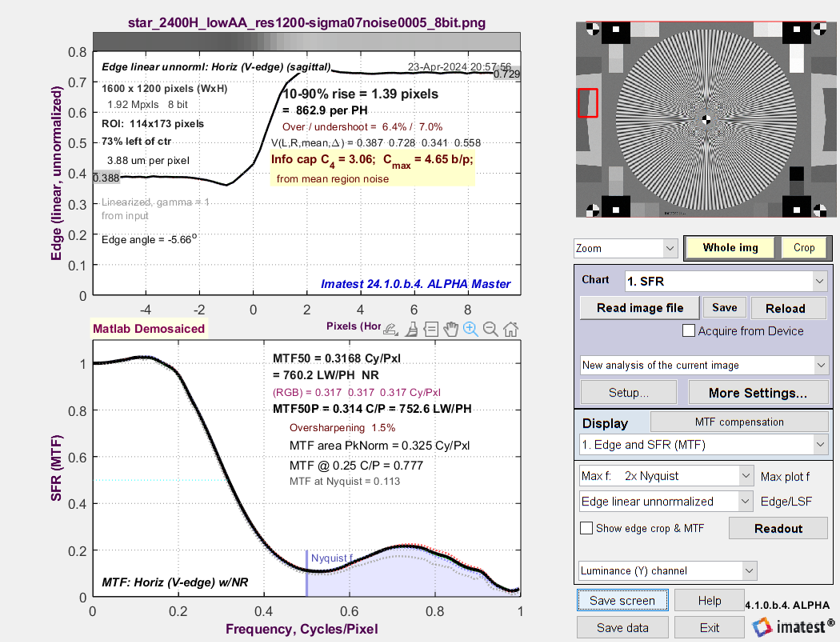Viewport: 840px width, 642px height.
Task: Click the Imatest logo
Action: 789,627
